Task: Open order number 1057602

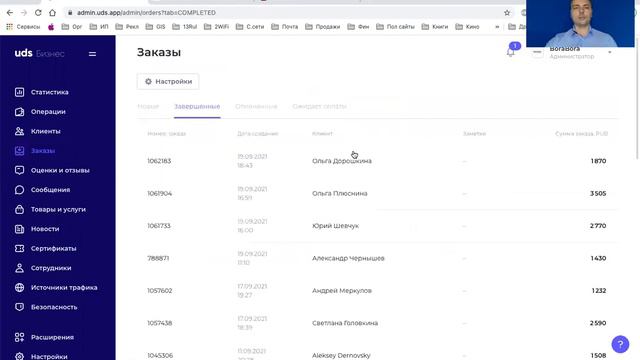Action: click(x=160, y=291)
